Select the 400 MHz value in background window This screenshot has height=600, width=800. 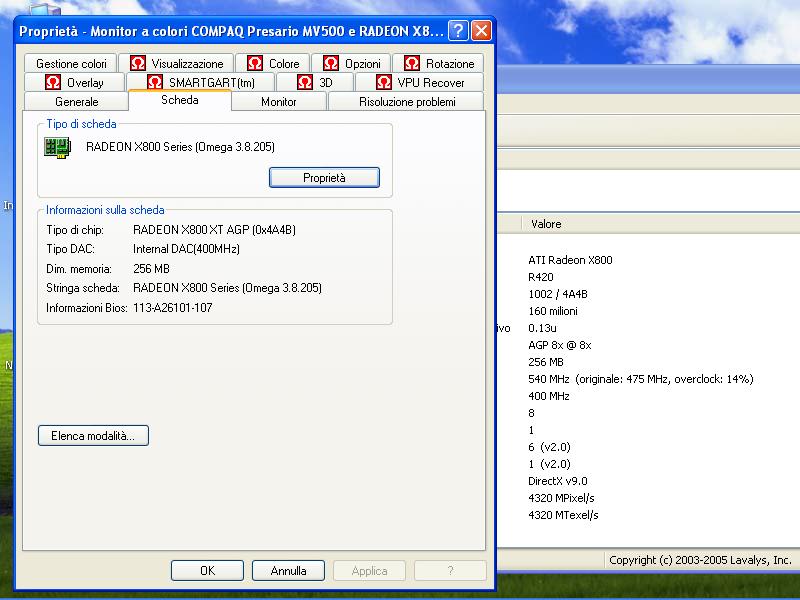548,396
